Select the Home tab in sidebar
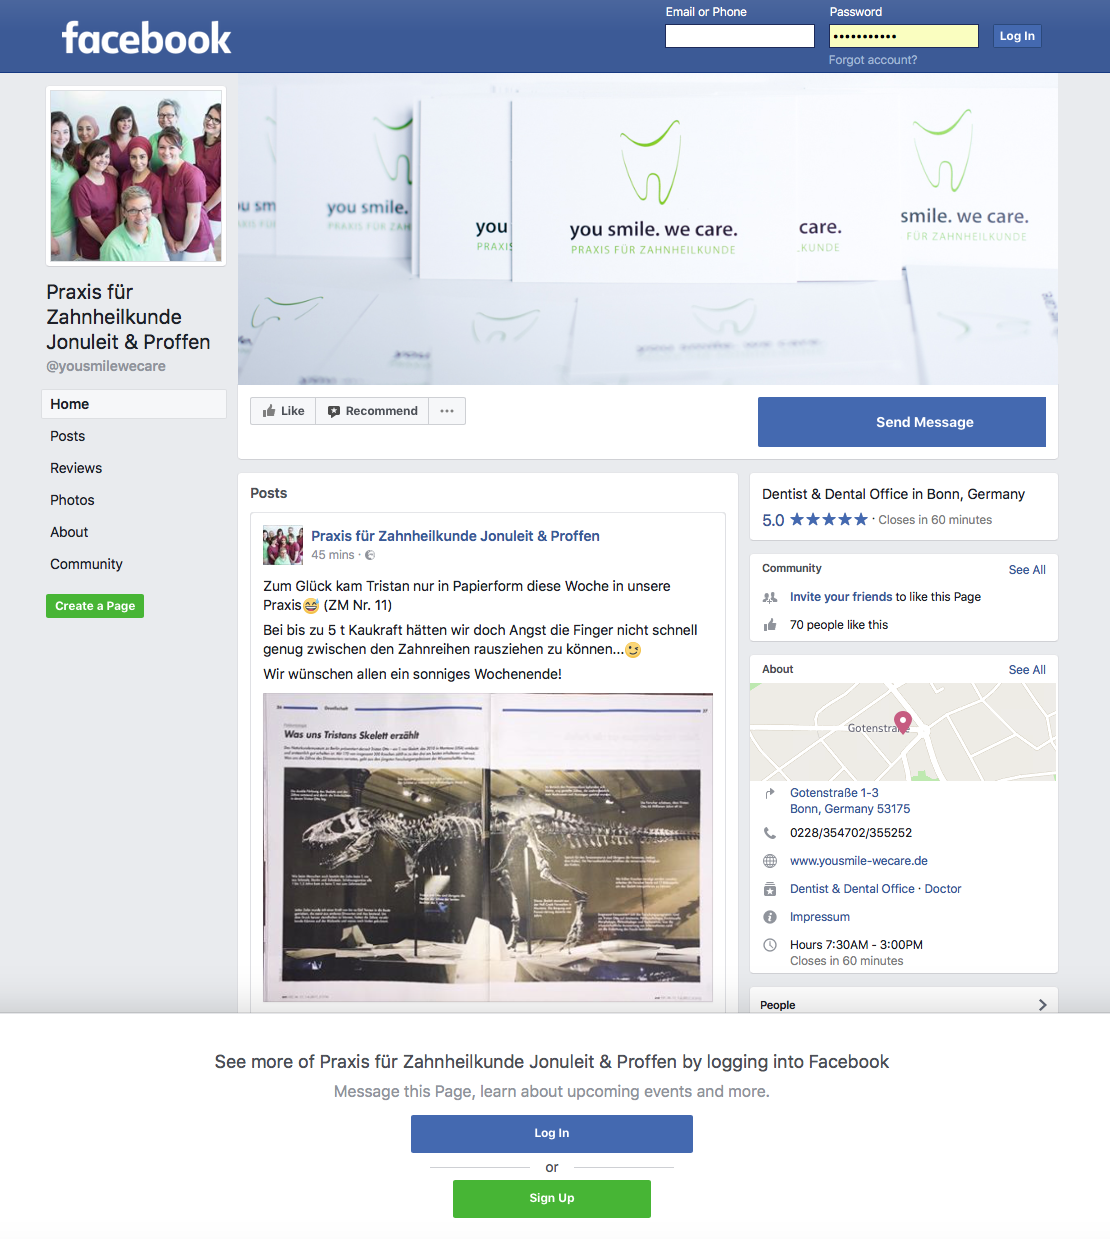This screenshot has height=1239, width=1110. point(134,404)
